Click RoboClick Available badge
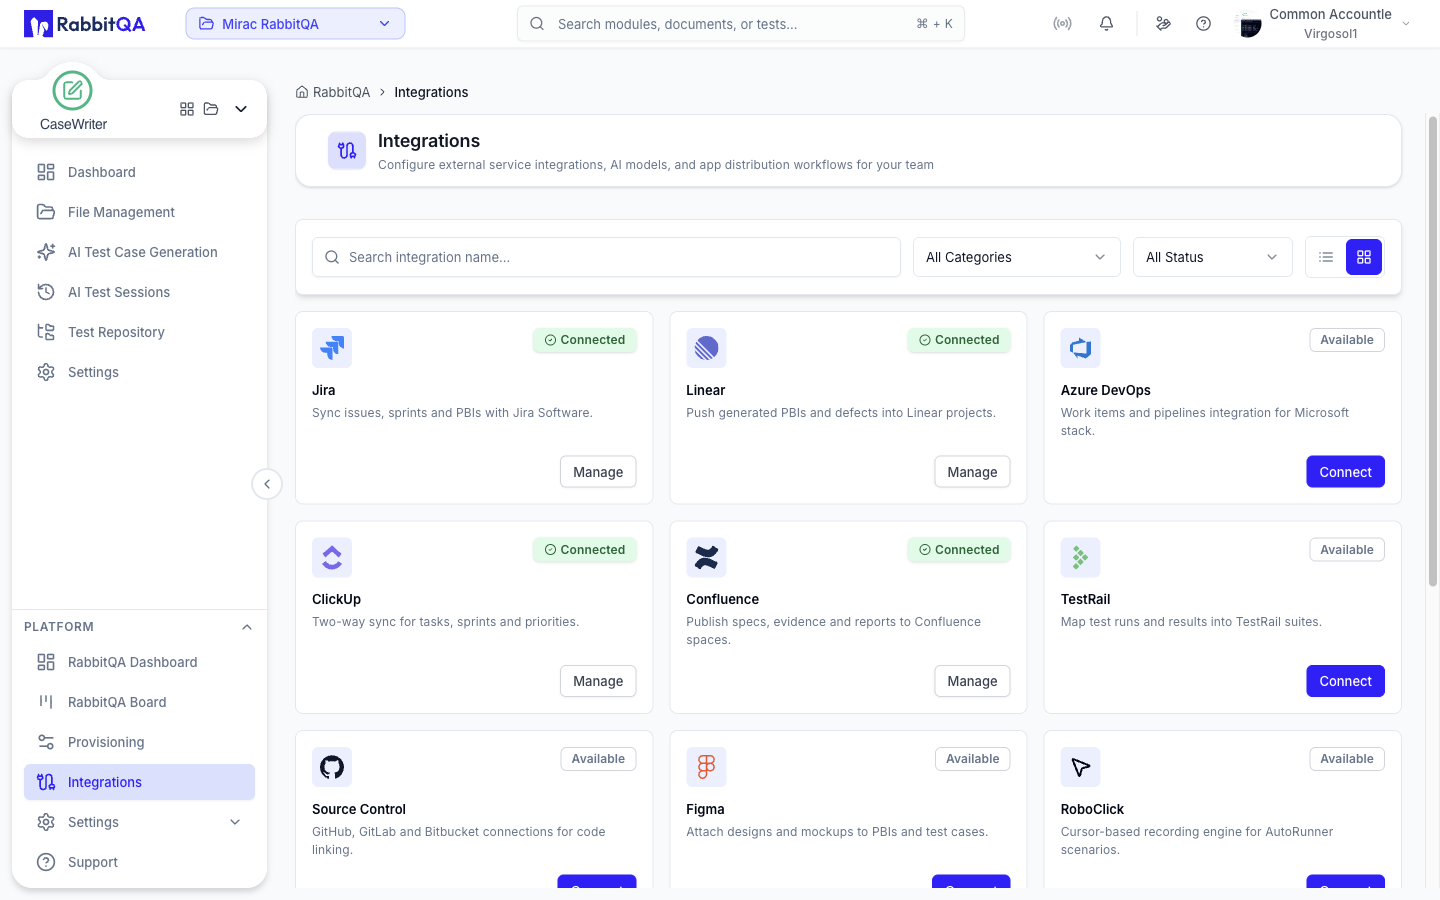The image size is (1440, 900). (x=1347, y=759)
